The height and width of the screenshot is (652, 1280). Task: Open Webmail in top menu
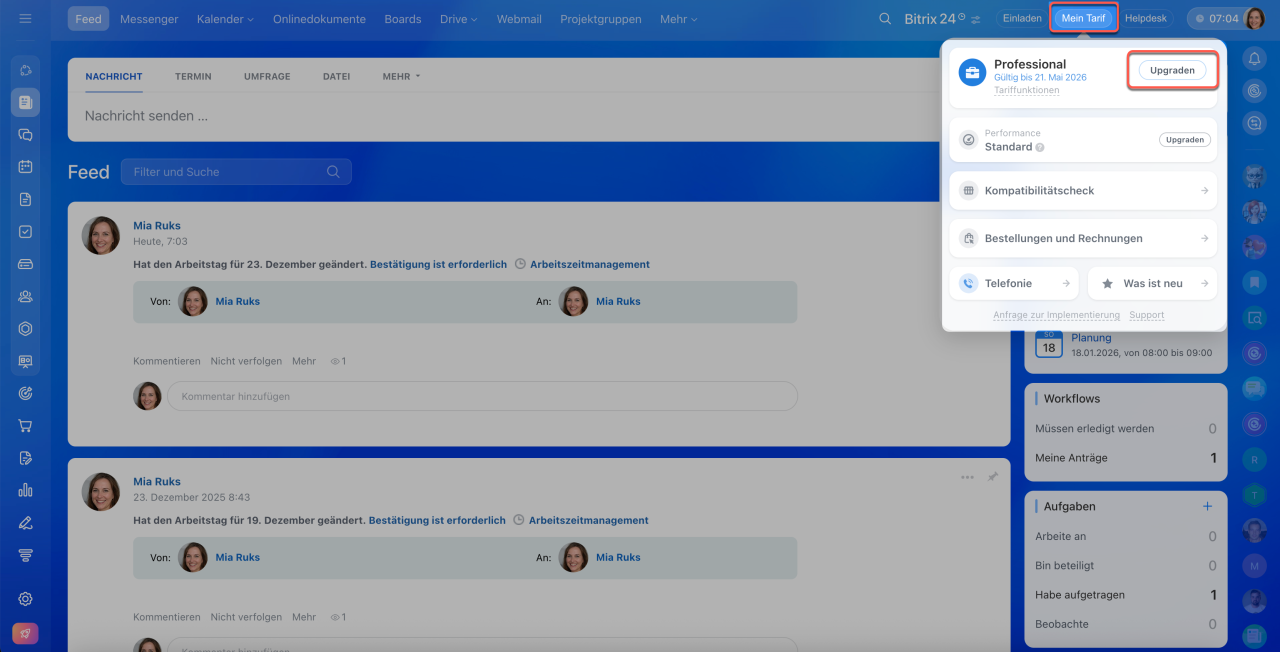pos(519,19)
